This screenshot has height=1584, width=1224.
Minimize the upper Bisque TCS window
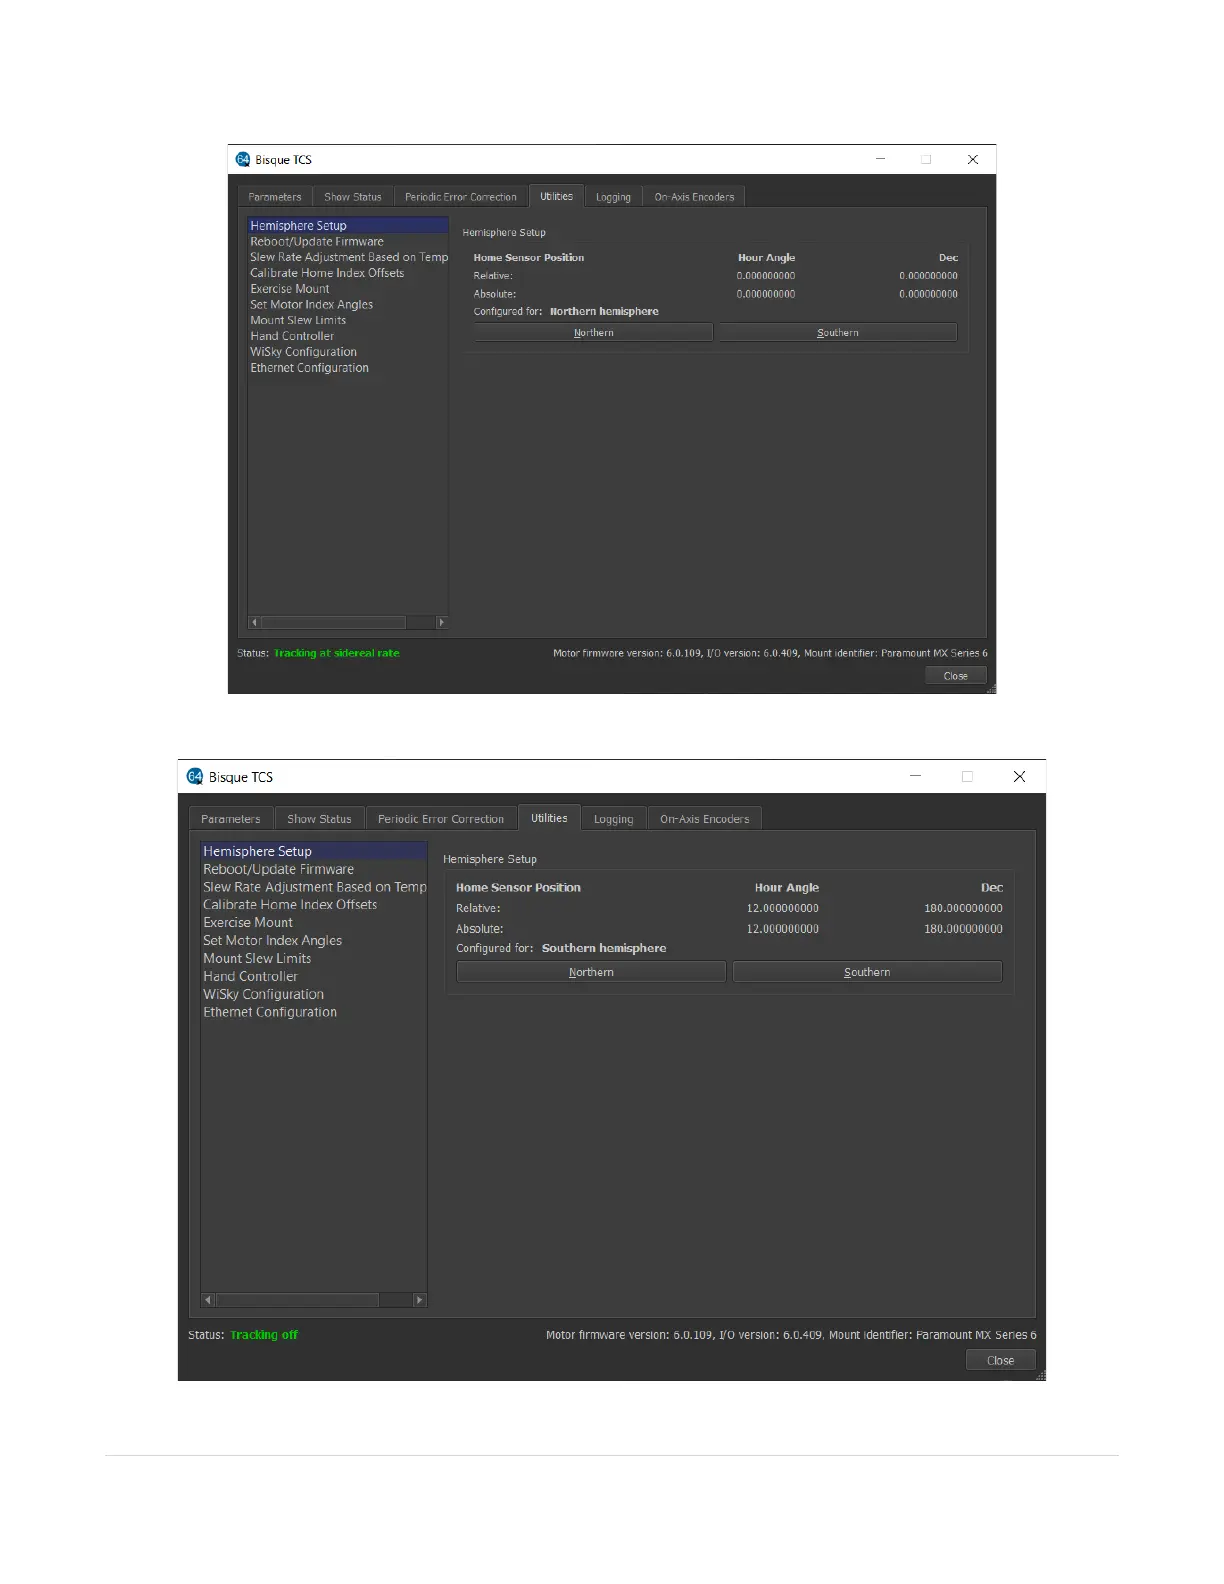pos(881,159)
